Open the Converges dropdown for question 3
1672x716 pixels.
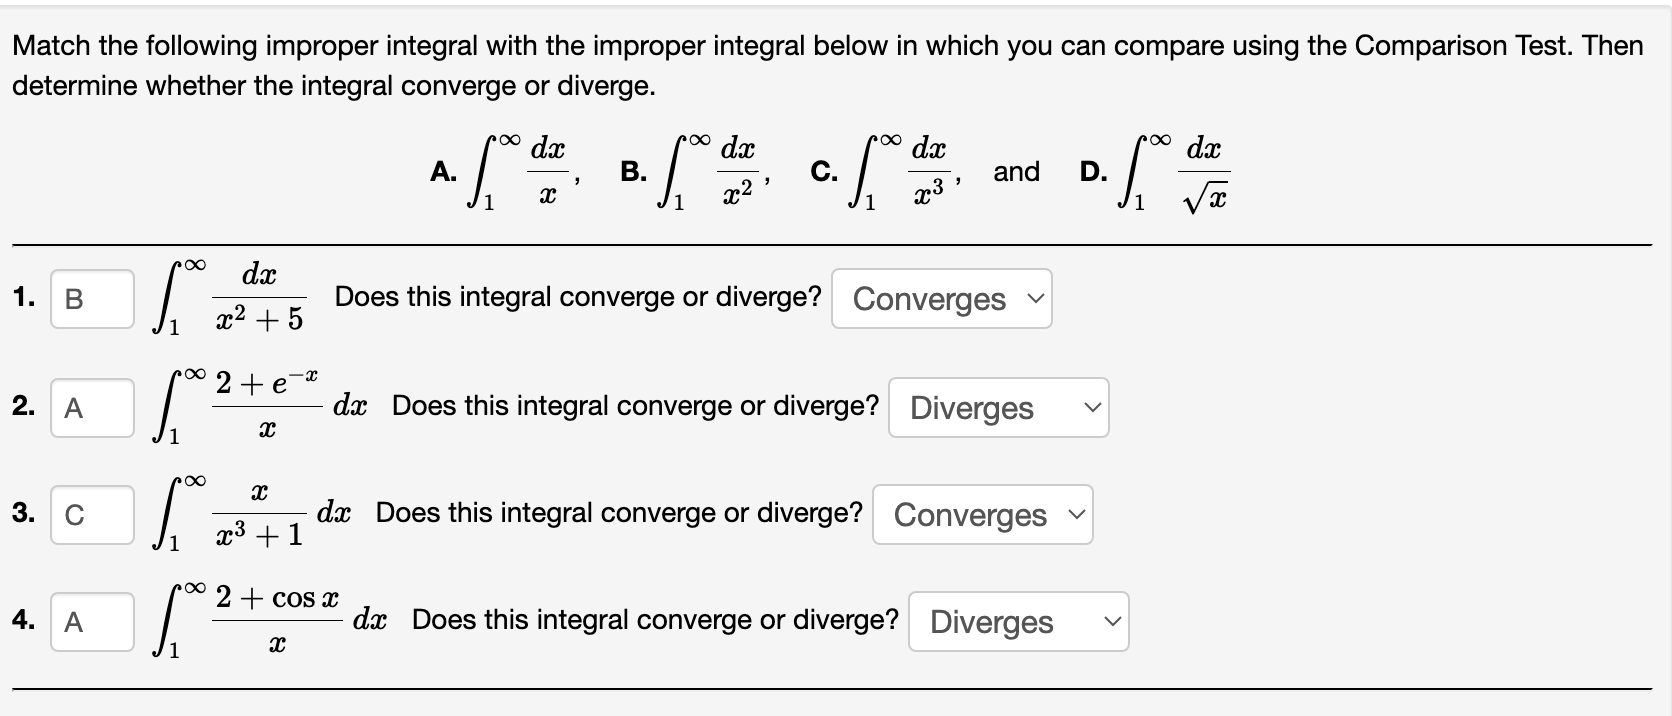click(x=981, y=514)
